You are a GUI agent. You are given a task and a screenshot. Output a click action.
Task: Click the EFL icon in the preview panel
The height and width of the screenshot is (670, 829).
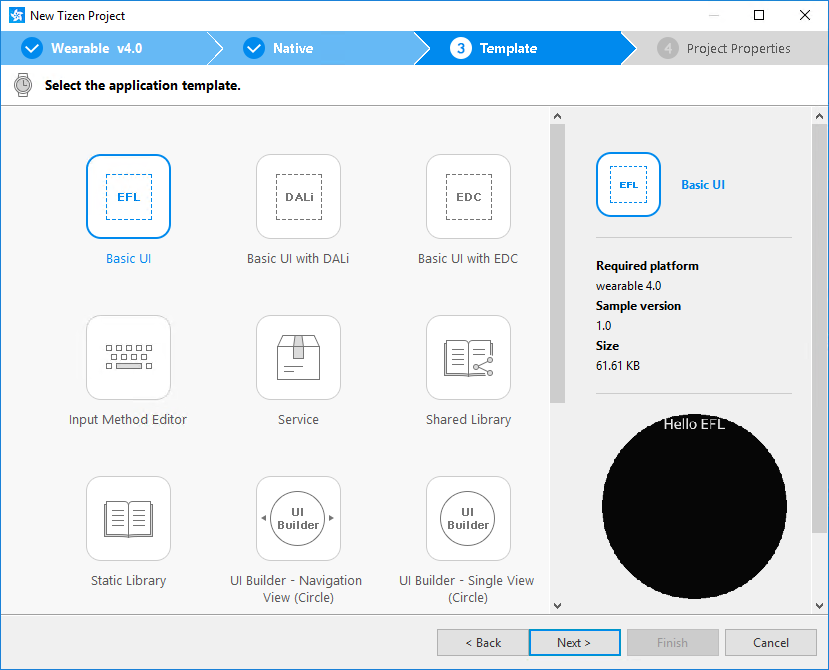tap(628, 184)
